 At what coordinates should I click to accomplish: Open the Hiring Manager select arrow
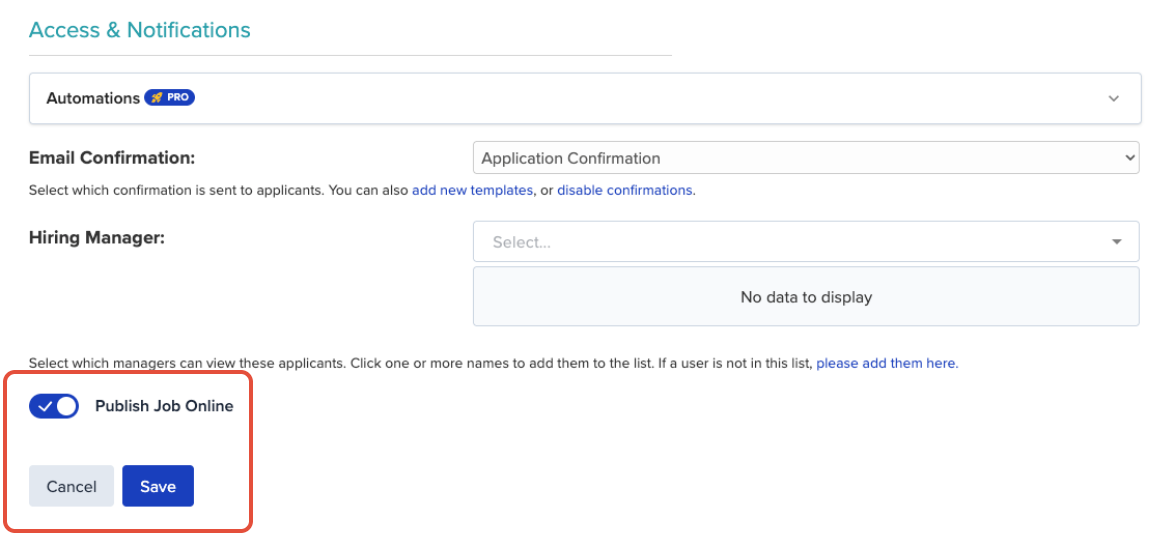[x=1117, y=242]
